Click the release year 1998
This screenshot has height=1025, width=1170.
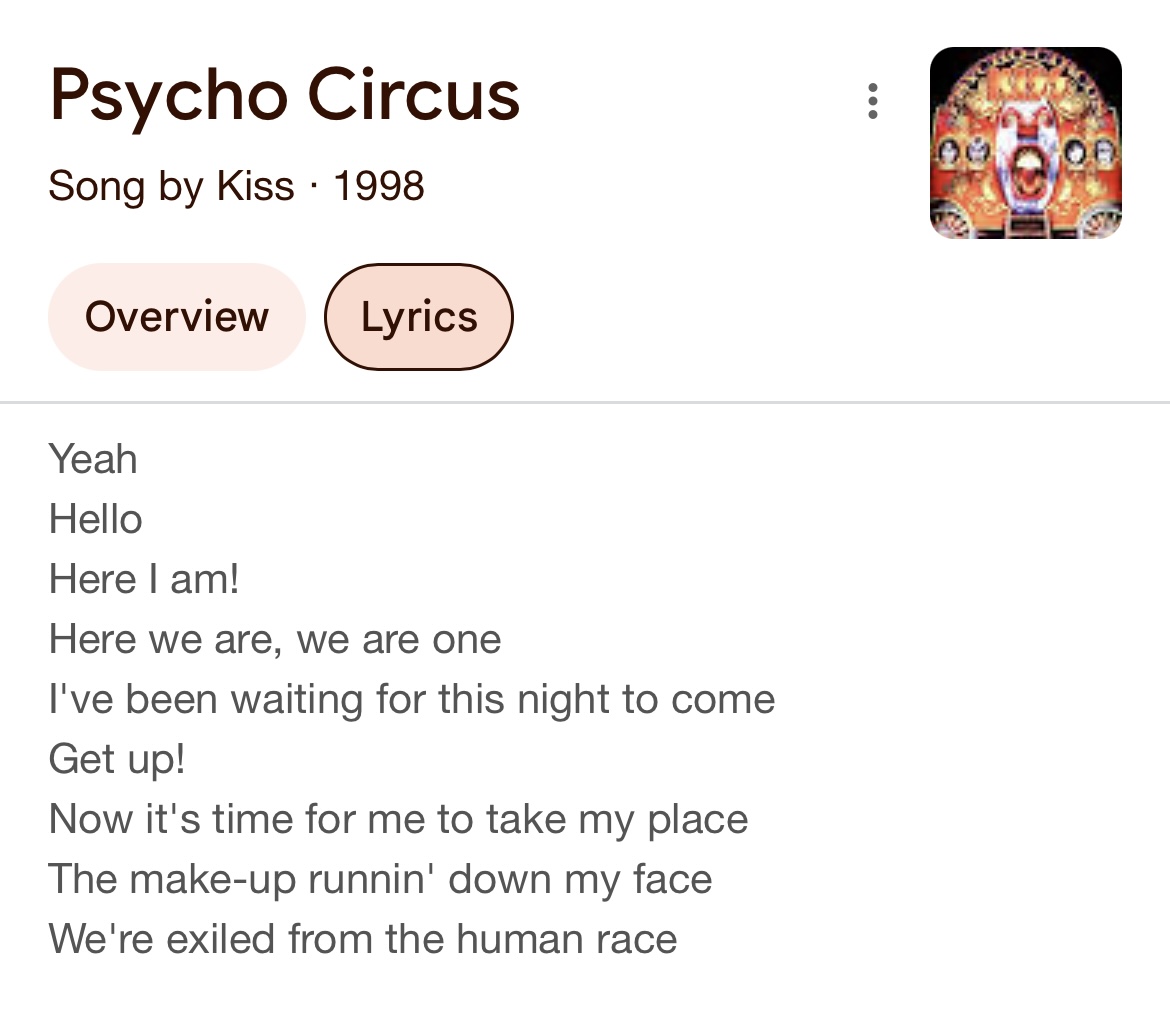[379, 186]
